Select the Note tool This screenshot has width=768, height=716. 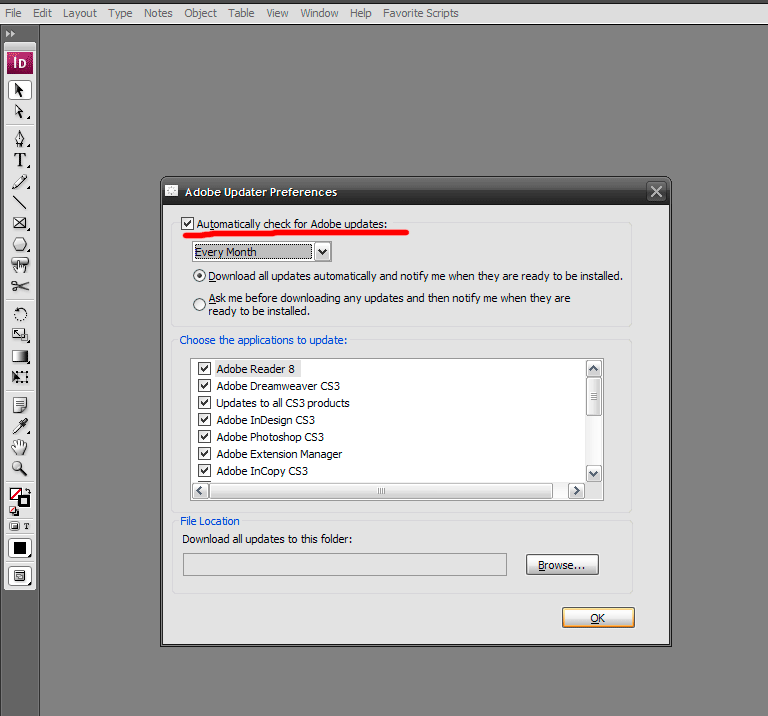click(x=20, y=405)
